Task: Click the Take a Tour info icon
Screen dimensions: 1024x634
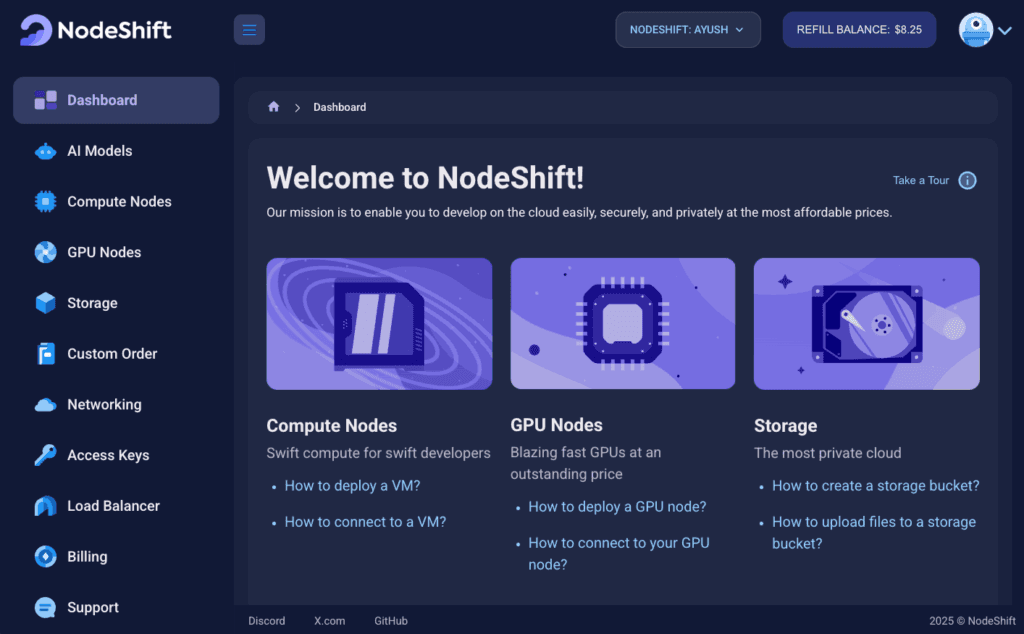Action: [967, 181]
